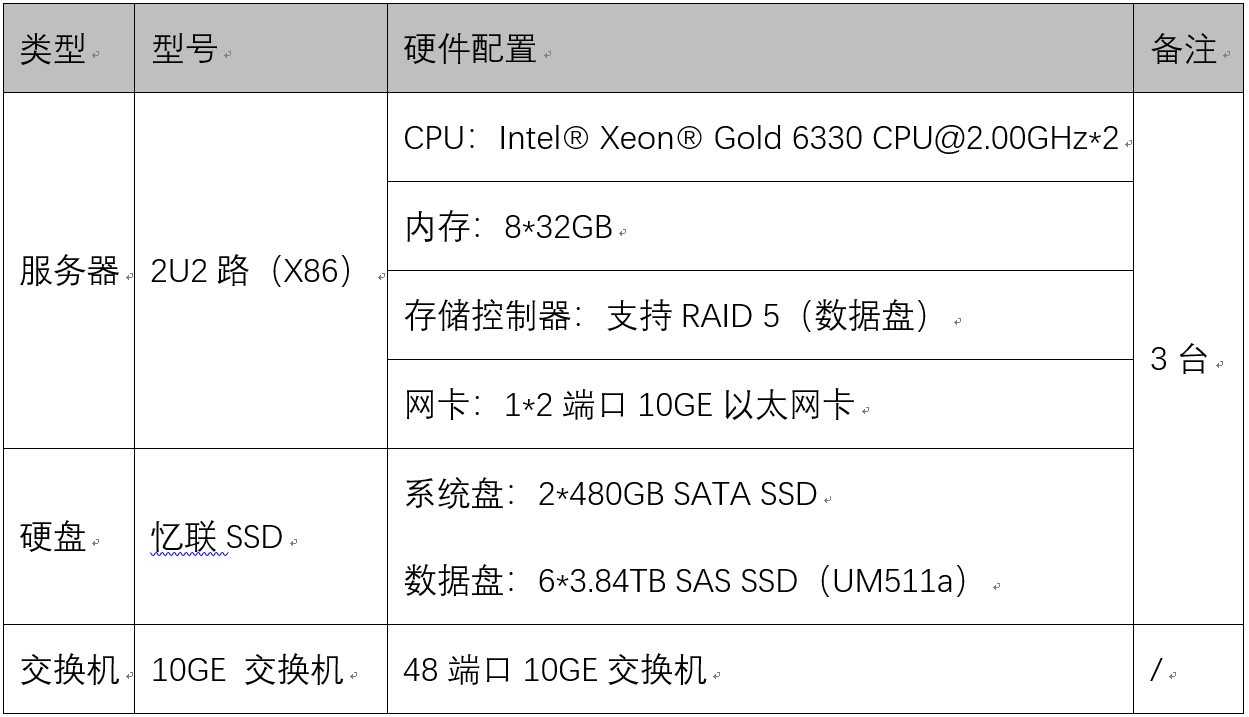Click the 备注 header cell
This screenshot has height=717, width=1249.
coord(1184,49)
